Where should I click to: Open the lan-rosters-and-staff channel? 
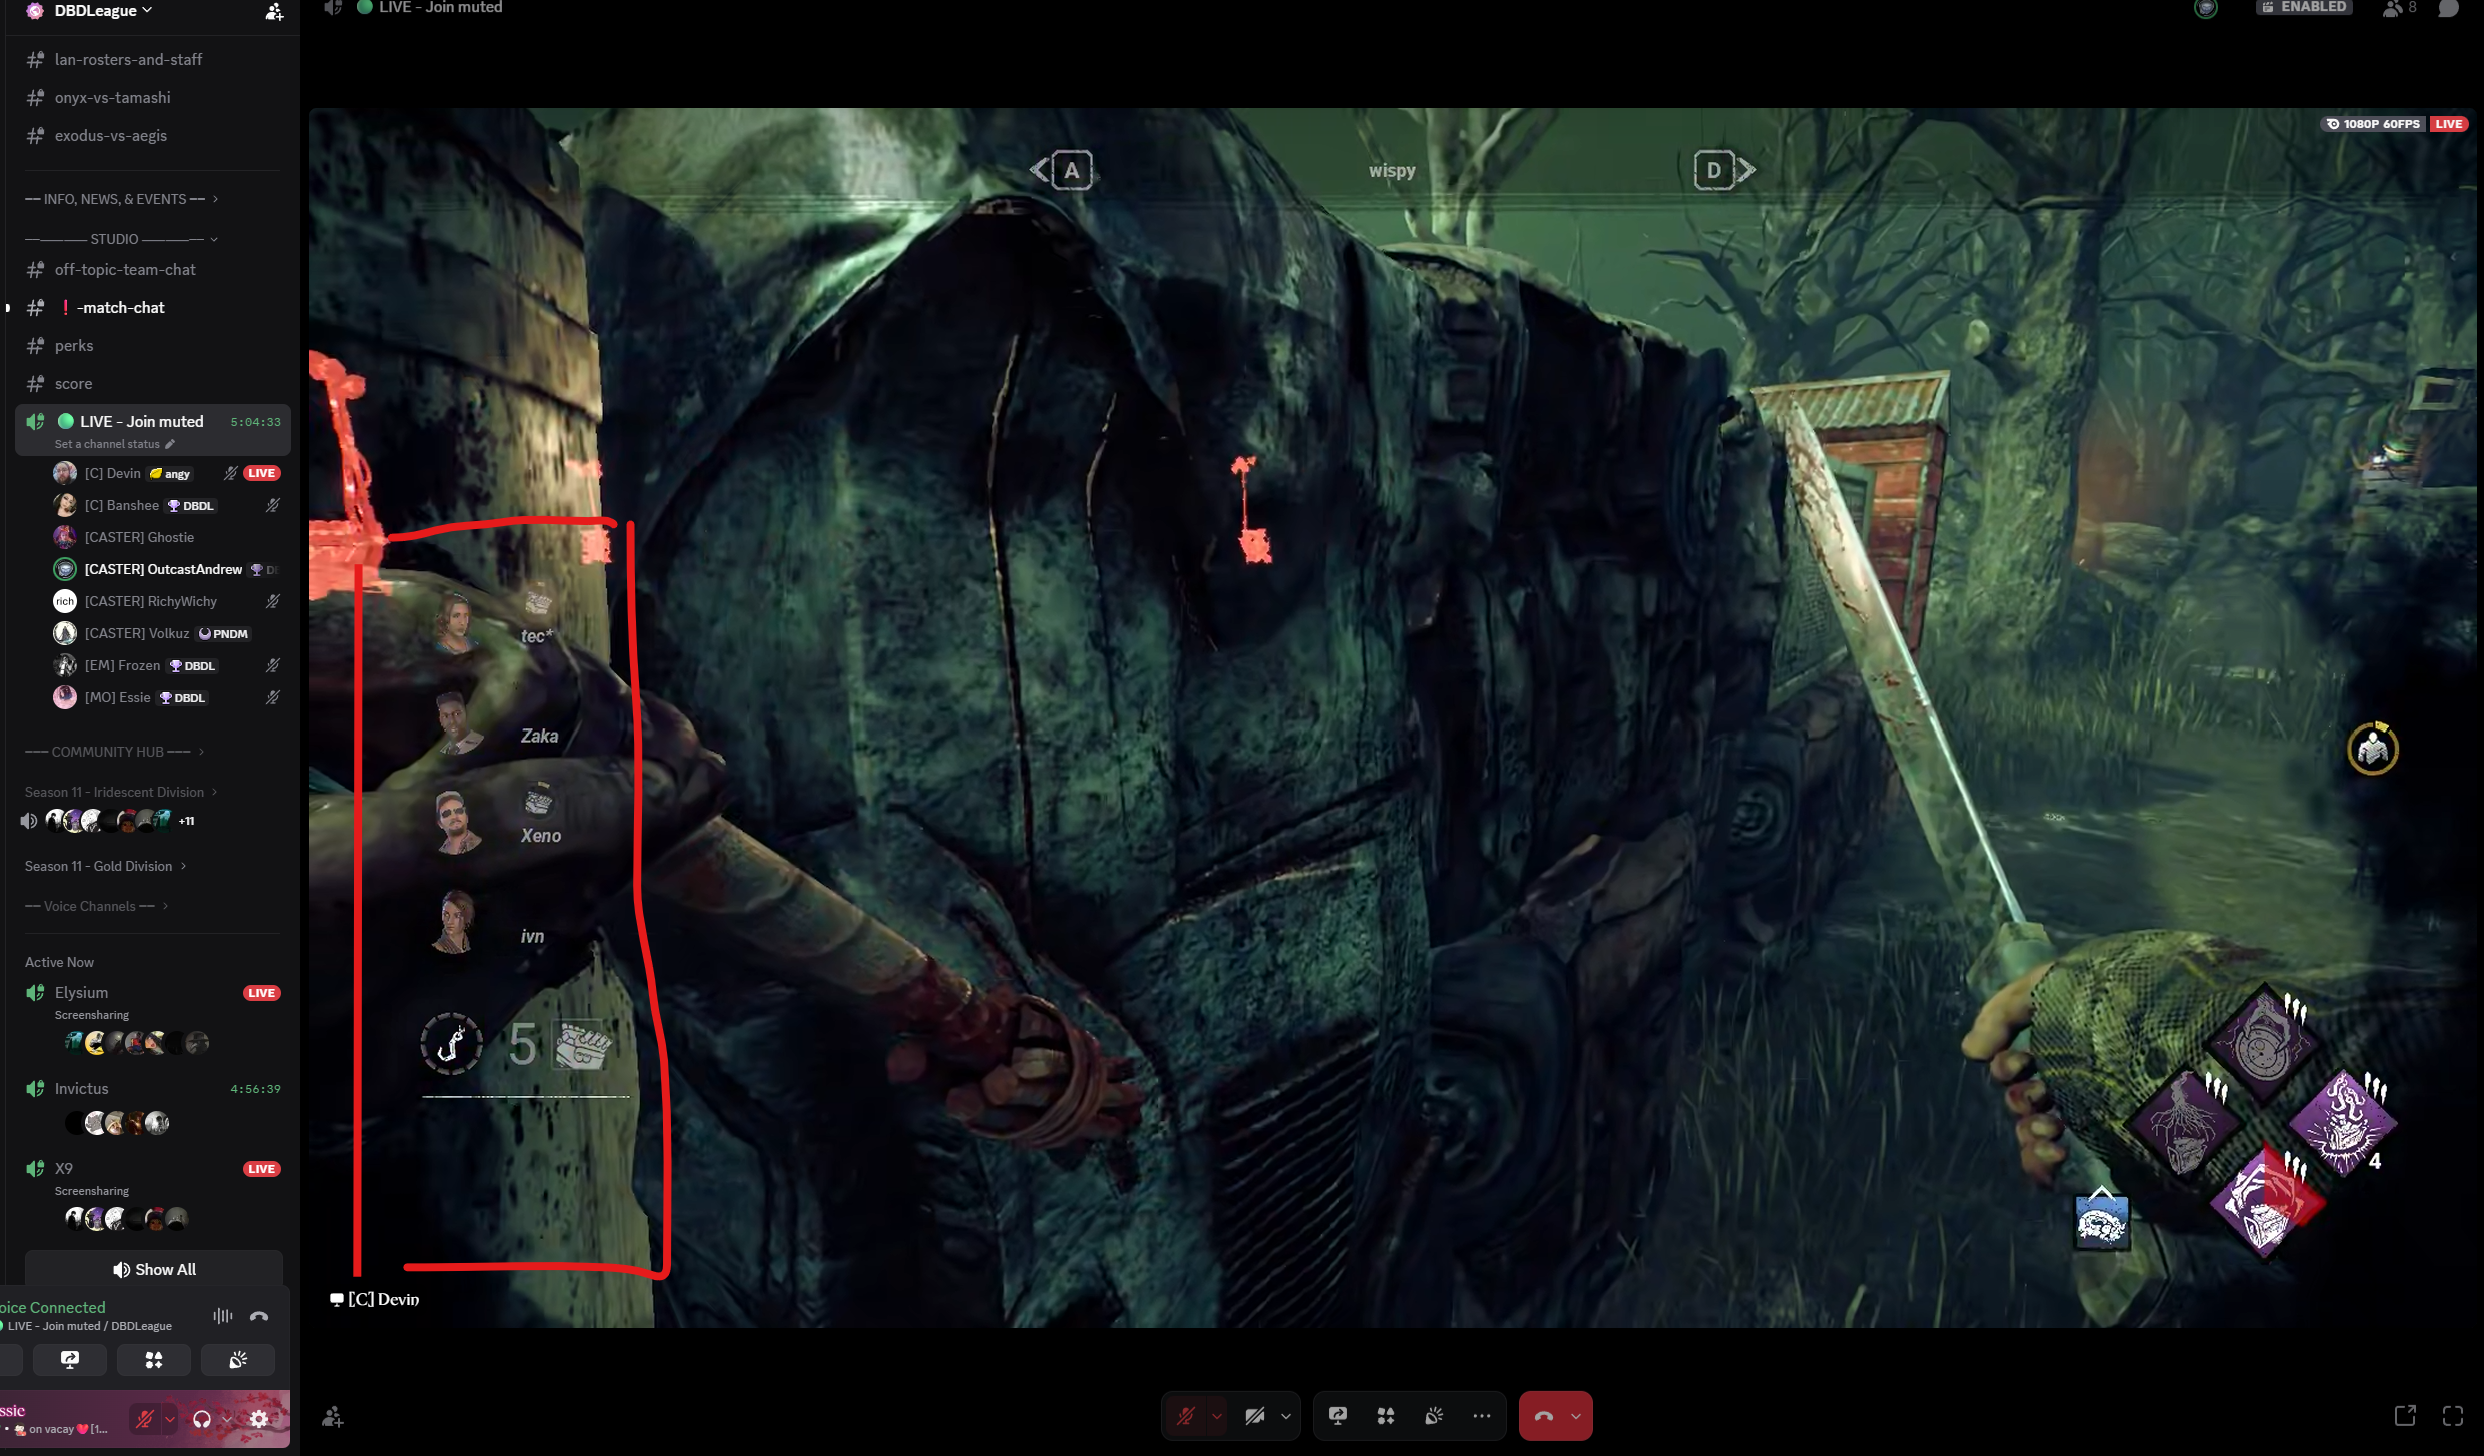[x=152, y=60]
